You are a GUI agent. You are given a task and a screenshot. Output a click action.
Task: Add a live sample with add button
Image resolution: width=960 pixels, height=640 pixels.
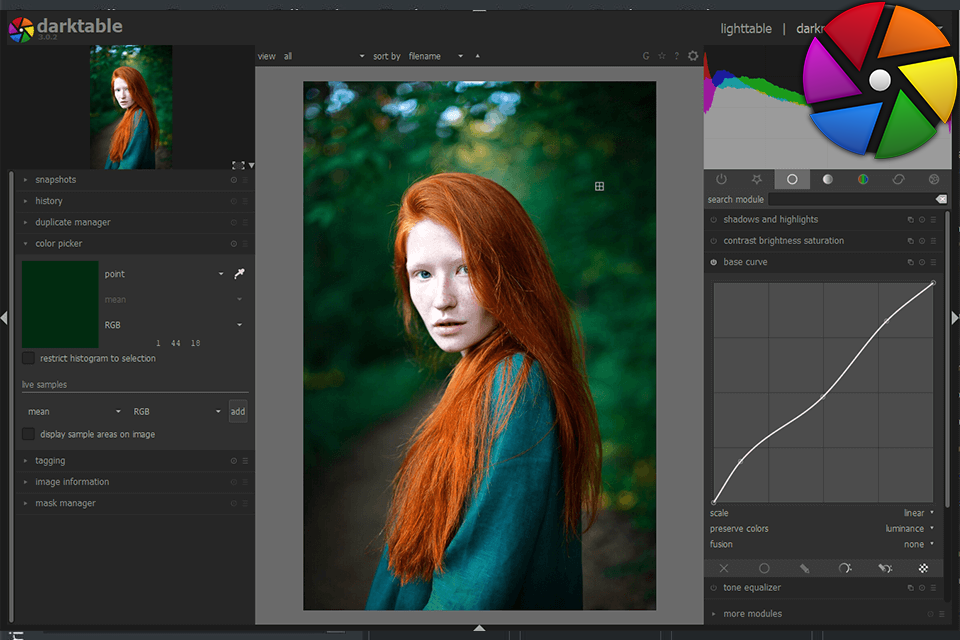pos(238,412)
